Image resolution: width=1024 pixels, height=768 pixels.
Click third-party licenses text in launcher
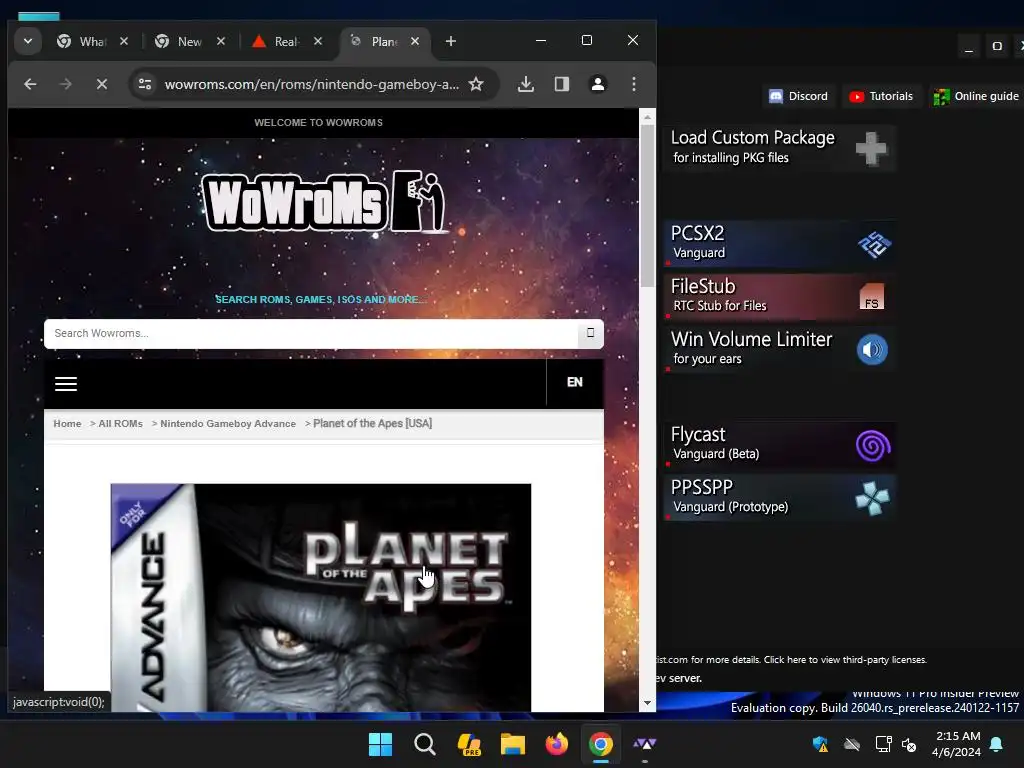[x=845, y=660]
